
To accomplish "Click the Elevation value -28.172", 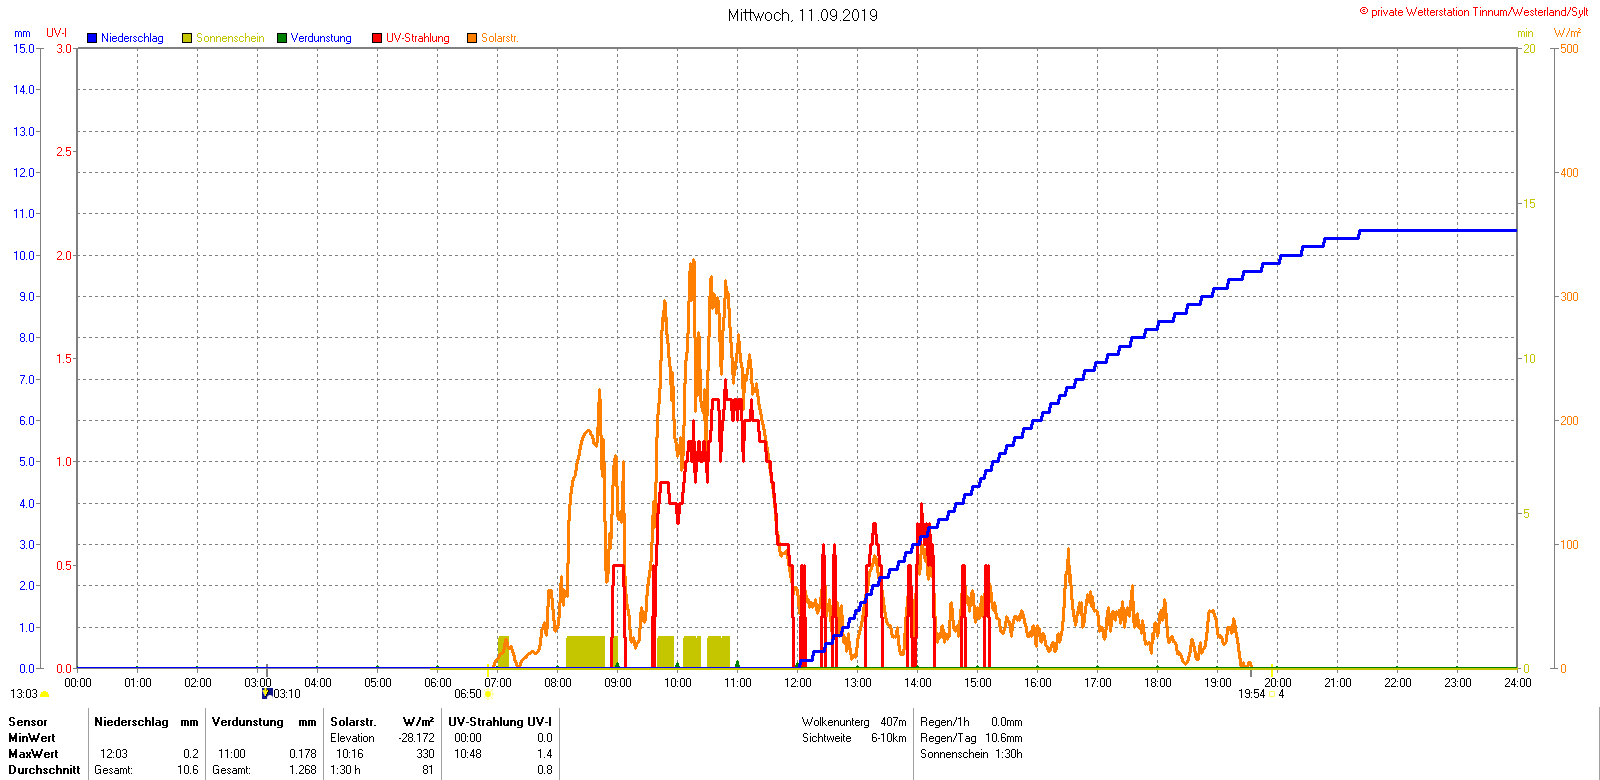I will coord(416,738).
